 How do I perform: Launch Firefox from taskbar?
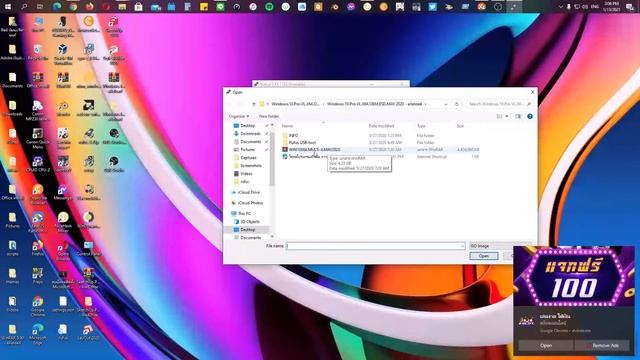[89, 7]
